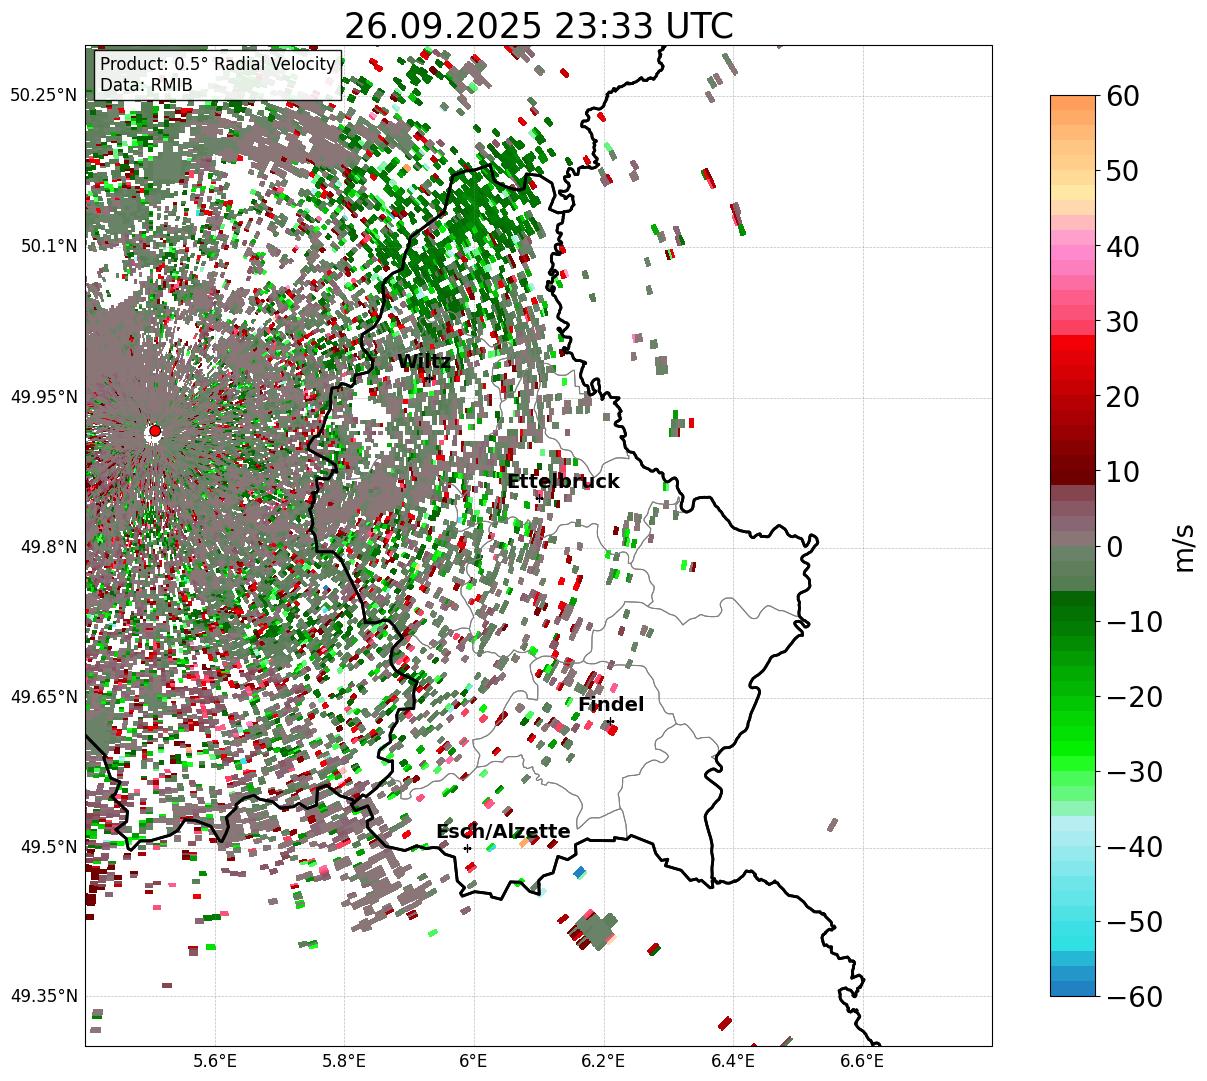Click the colorbar value −30
This screenshot has height=1081, width=1207.
click(1134, 772)
